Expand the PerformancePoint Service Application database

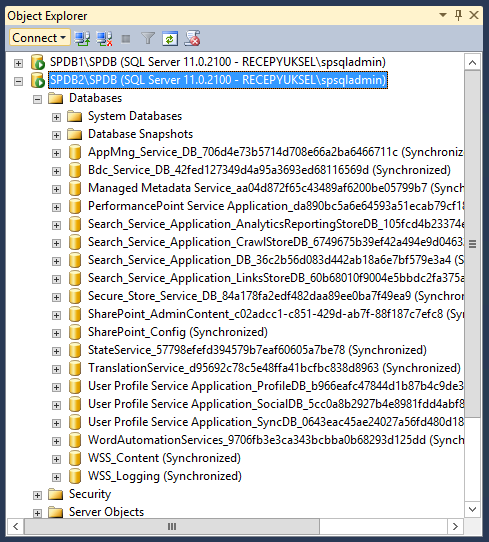tap(56, 207)
